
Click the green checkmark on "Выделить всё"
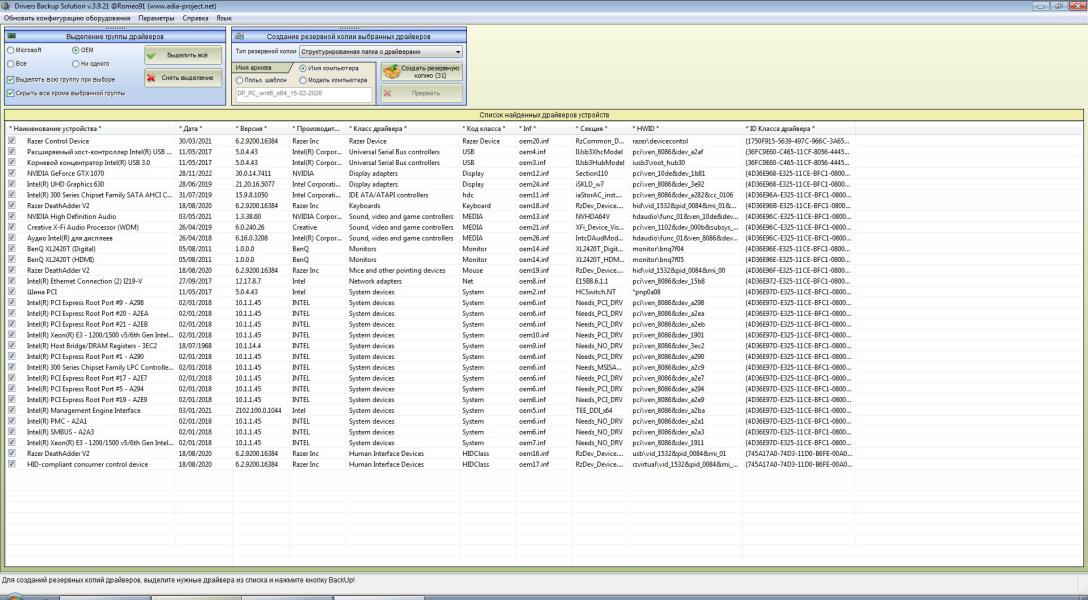point(152,56)
